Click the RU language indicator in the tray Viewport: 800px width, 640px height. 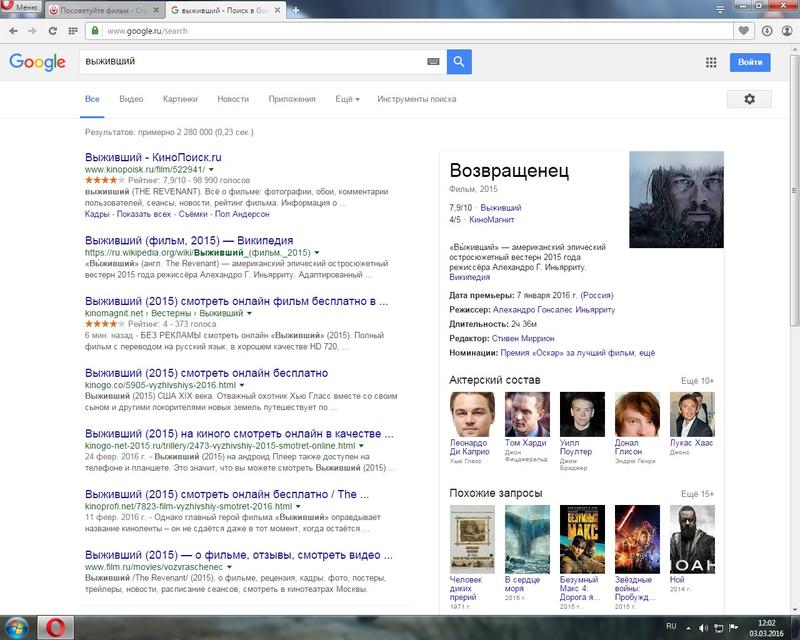[x=671, y=626]
